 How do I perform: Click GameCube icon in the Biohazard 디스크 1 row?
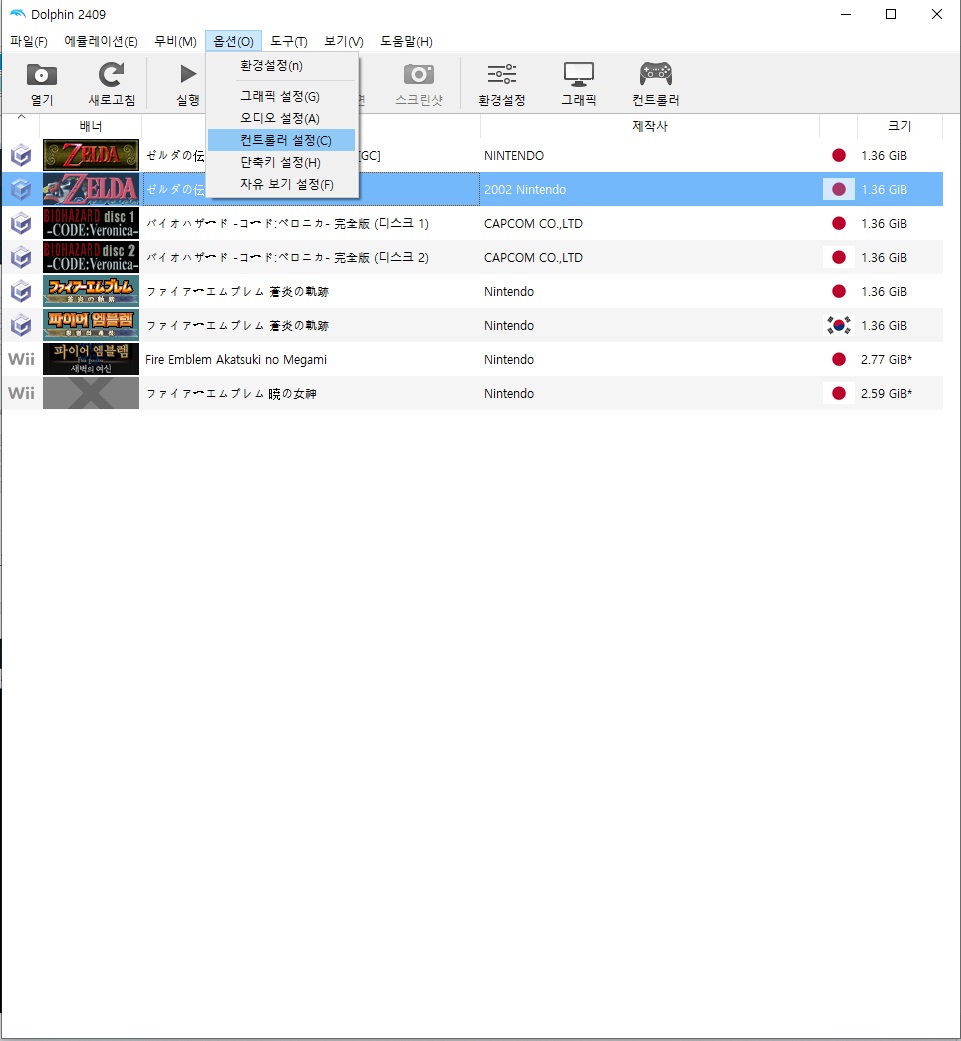[x=21, y=223]
